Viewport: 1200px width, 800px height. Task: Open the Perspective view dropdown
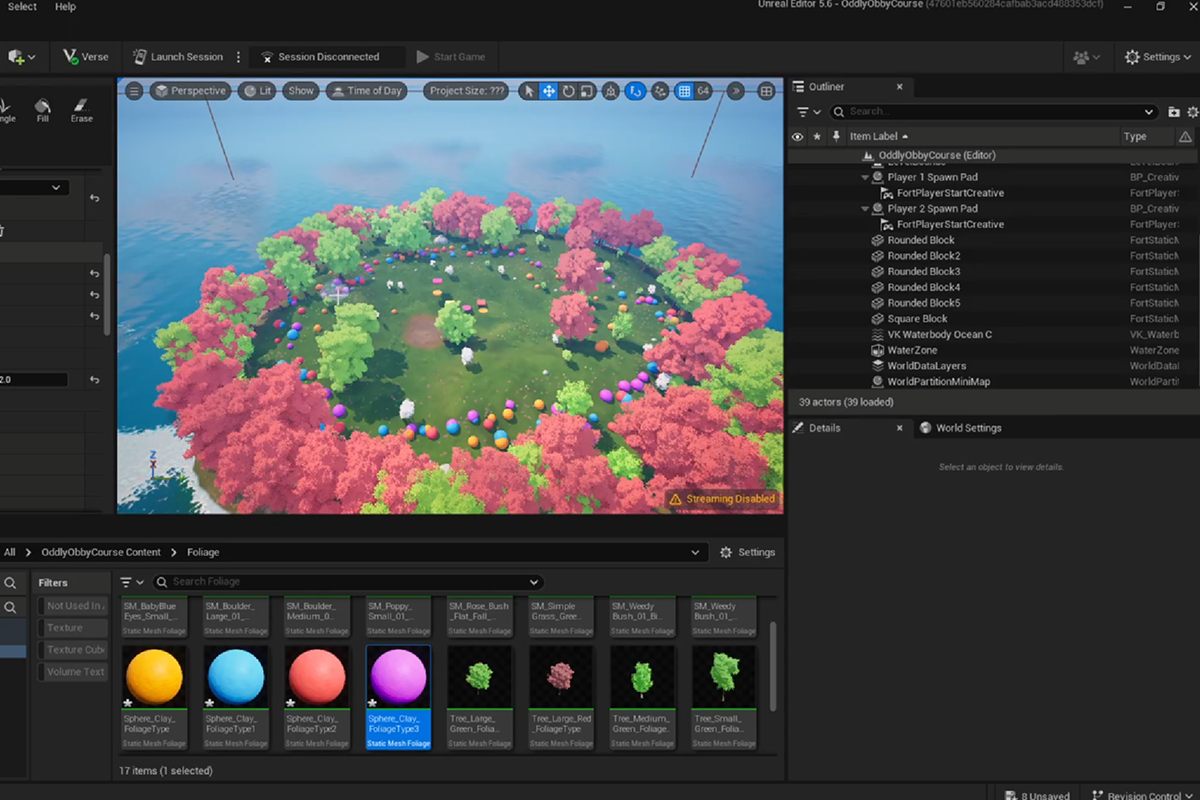click(x=190, y=90)
